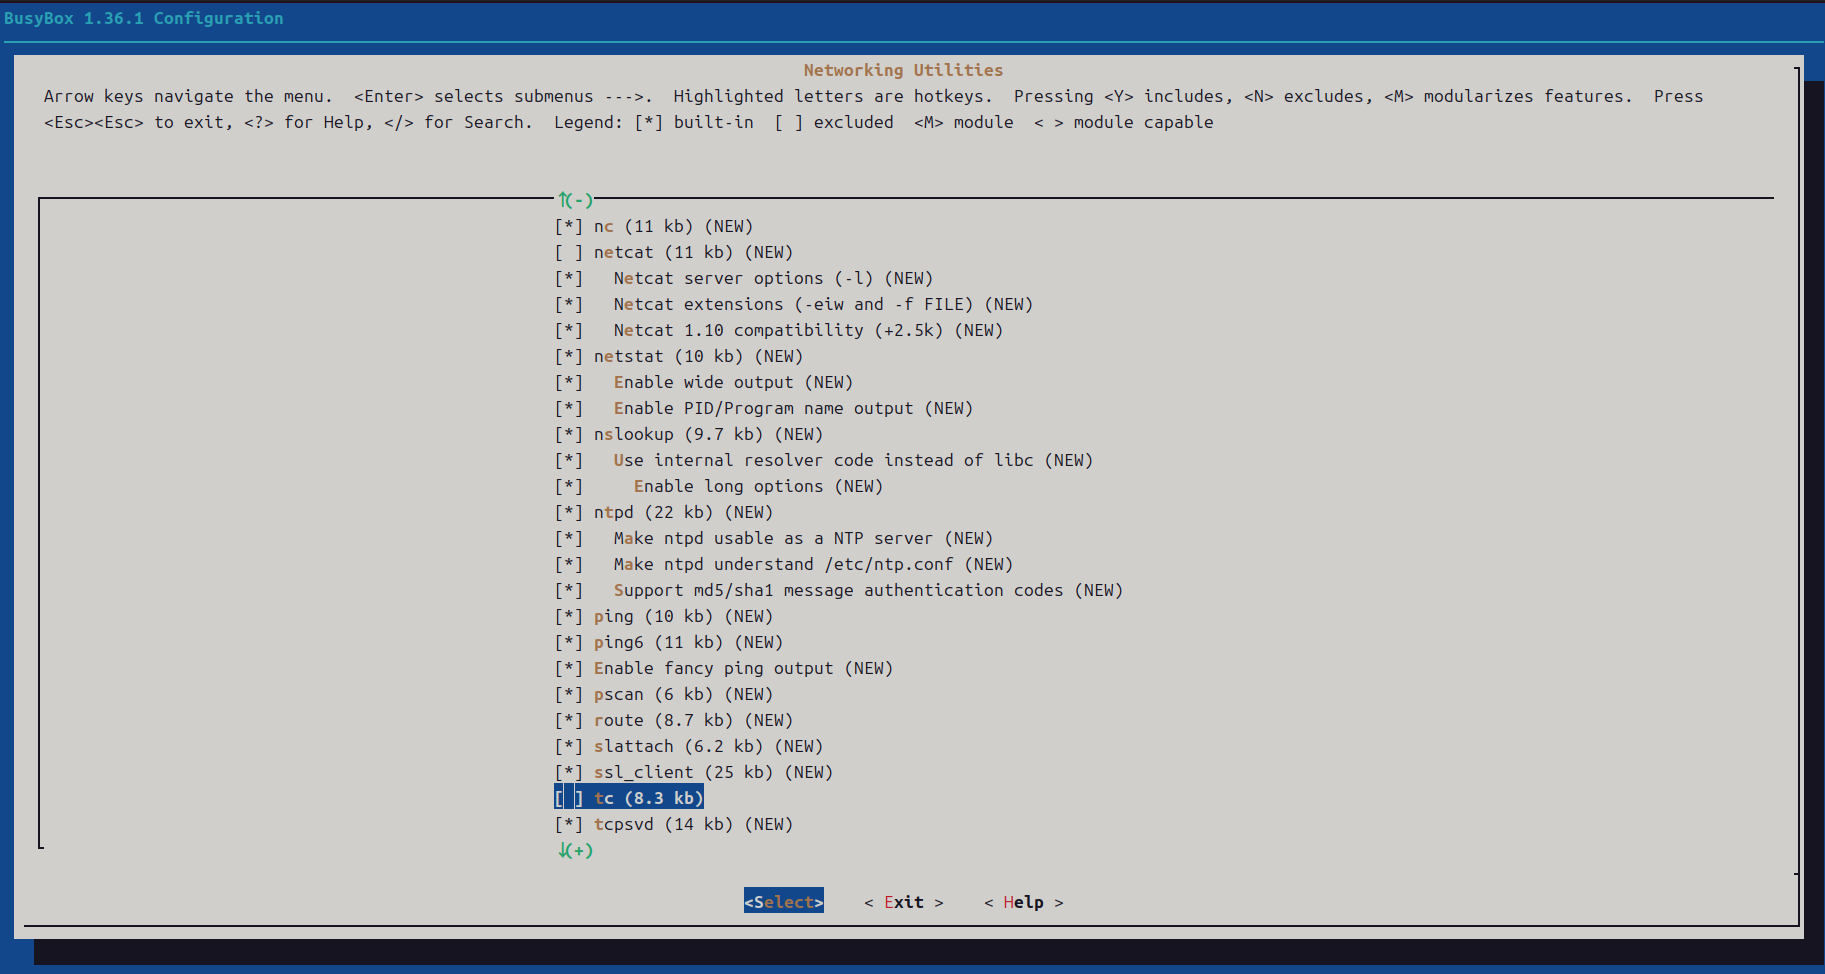Viewport: 1825px width, 974px height.
Task: Disable the tcpsvd (14 kb) checkbox
Action: (568, 824)
